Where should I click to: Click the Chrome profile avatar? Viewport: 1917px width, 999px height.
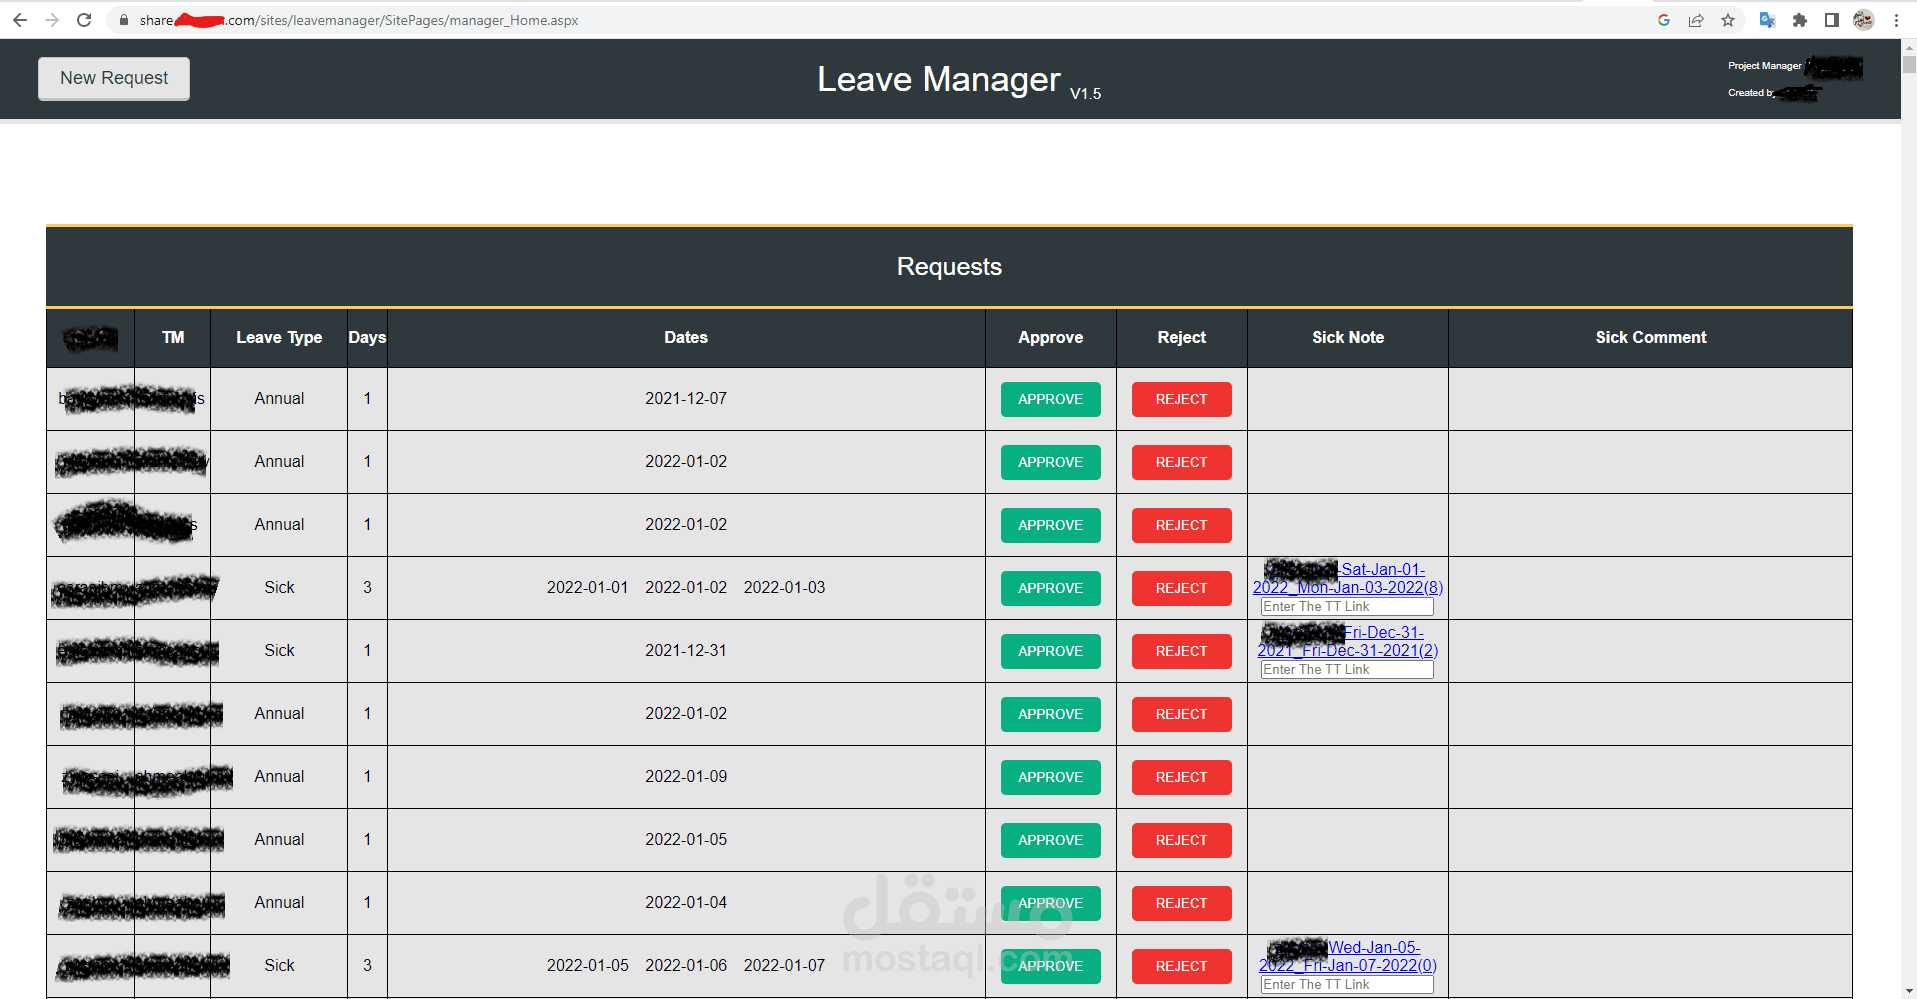[x=1862, y=20]
